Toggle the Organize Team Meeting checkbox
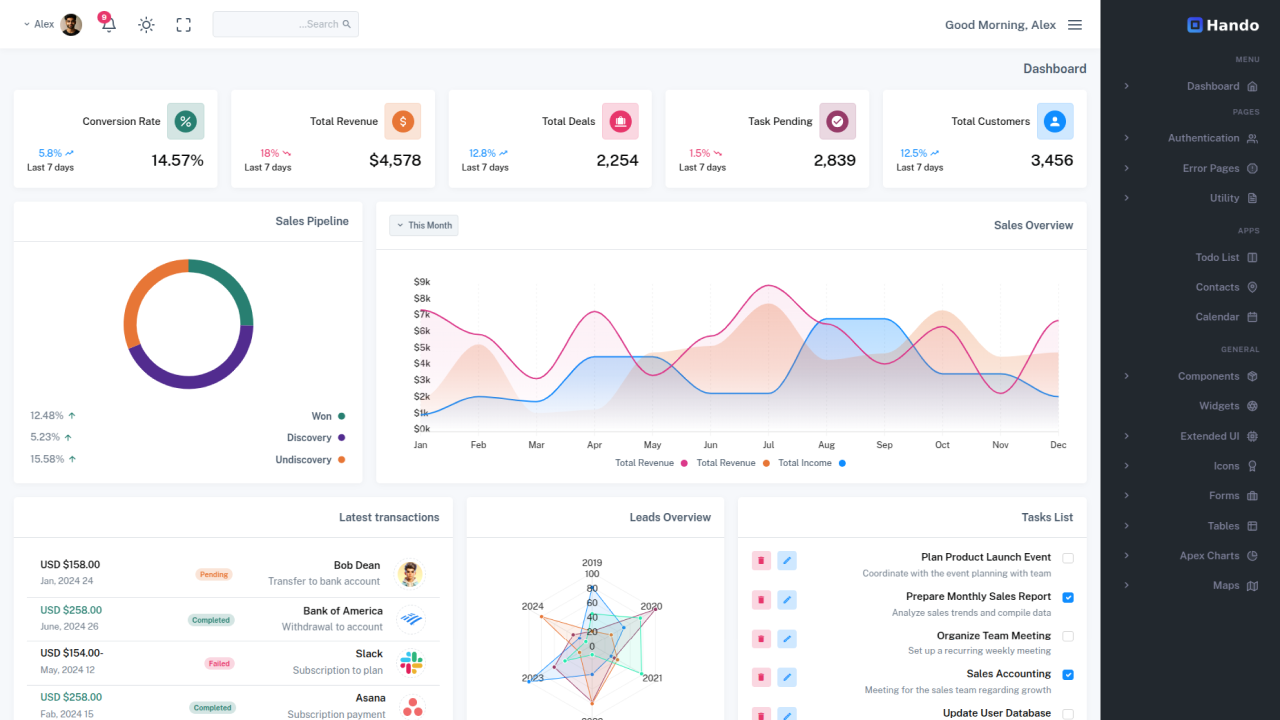This screenshot has height=720, width=1280. click(1069, 637)
